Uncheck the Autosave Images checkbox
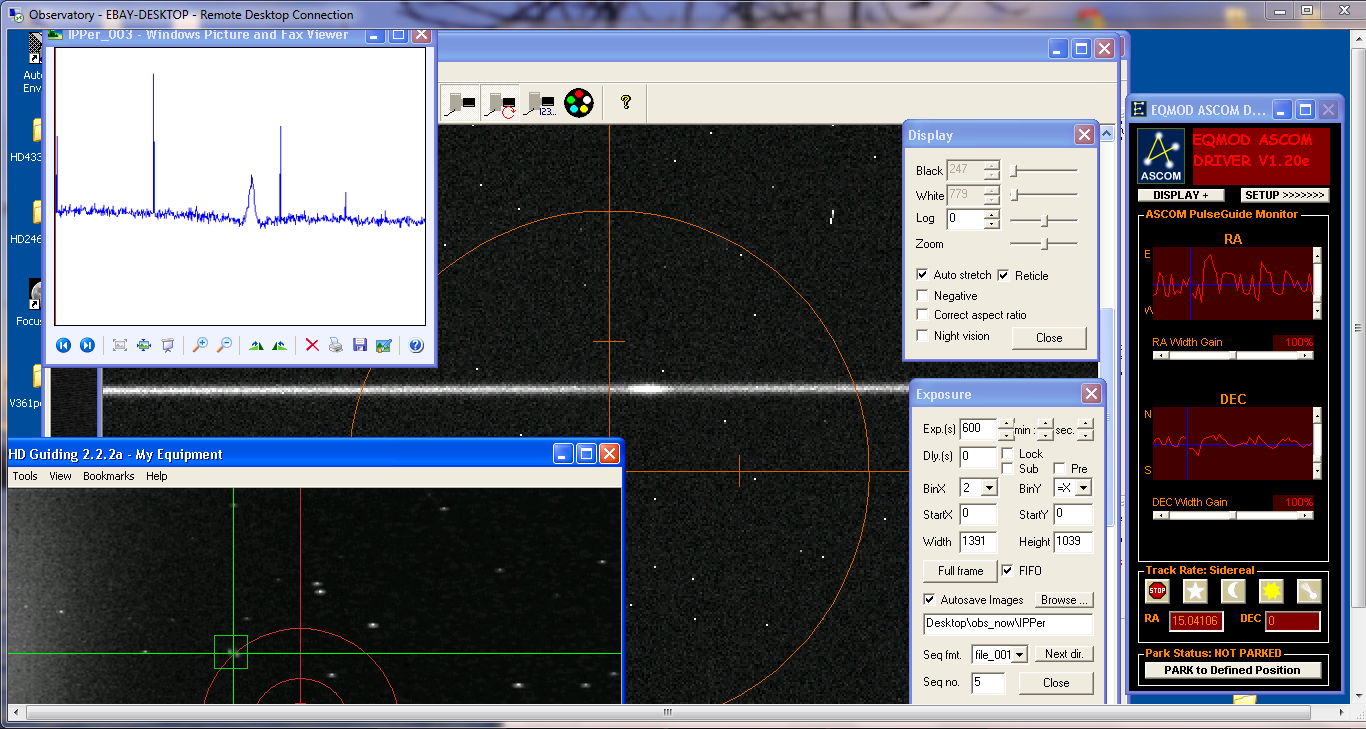 tap(929, 600)
